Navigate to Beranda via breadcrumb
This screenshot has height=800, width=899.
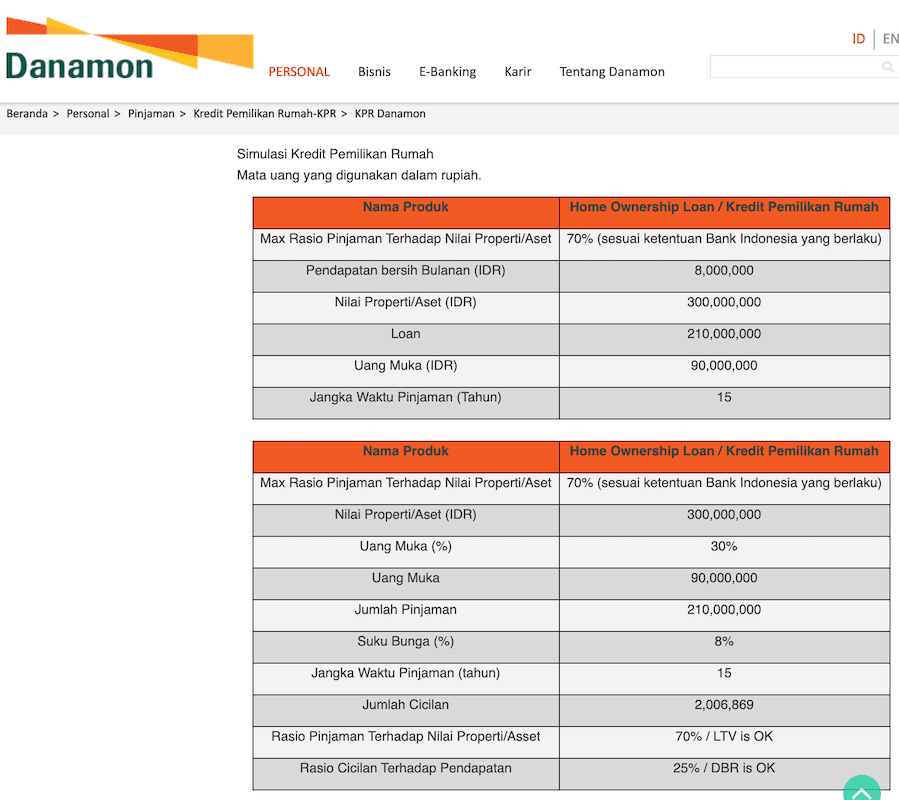[x=27, y=113]
